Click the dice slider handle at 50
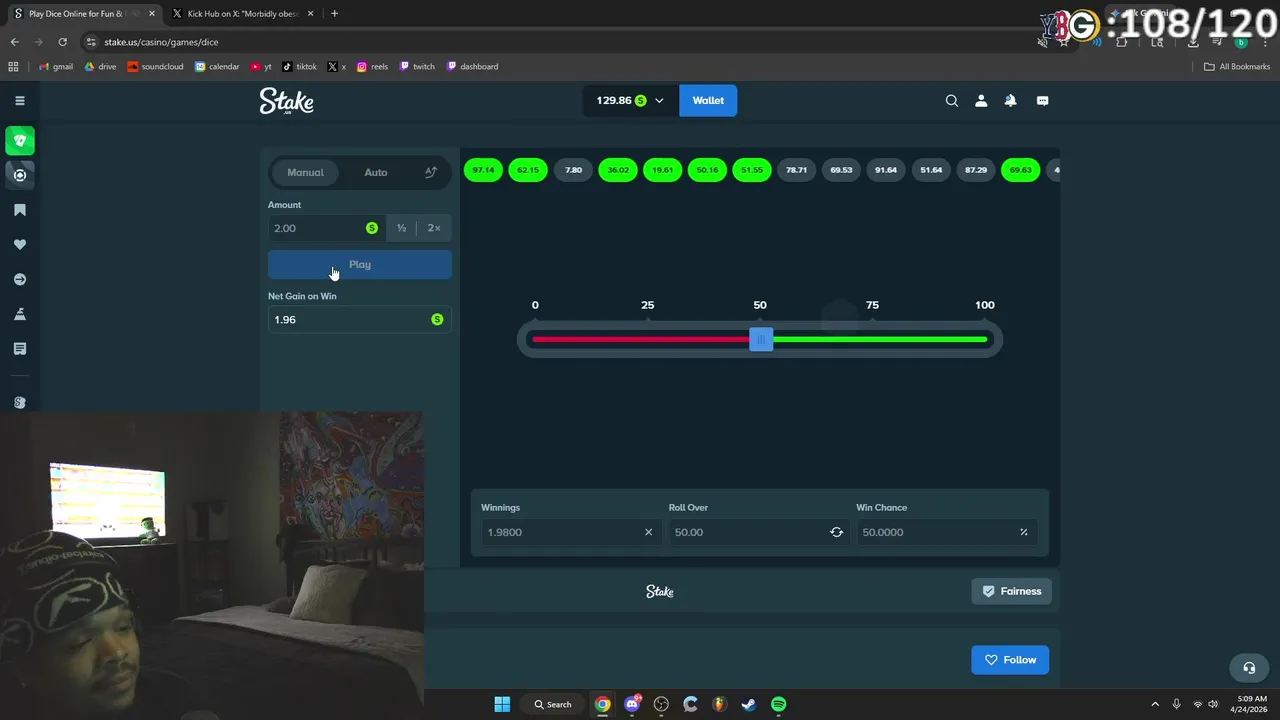Viewport: 1280px width, 720px height. 761,340
